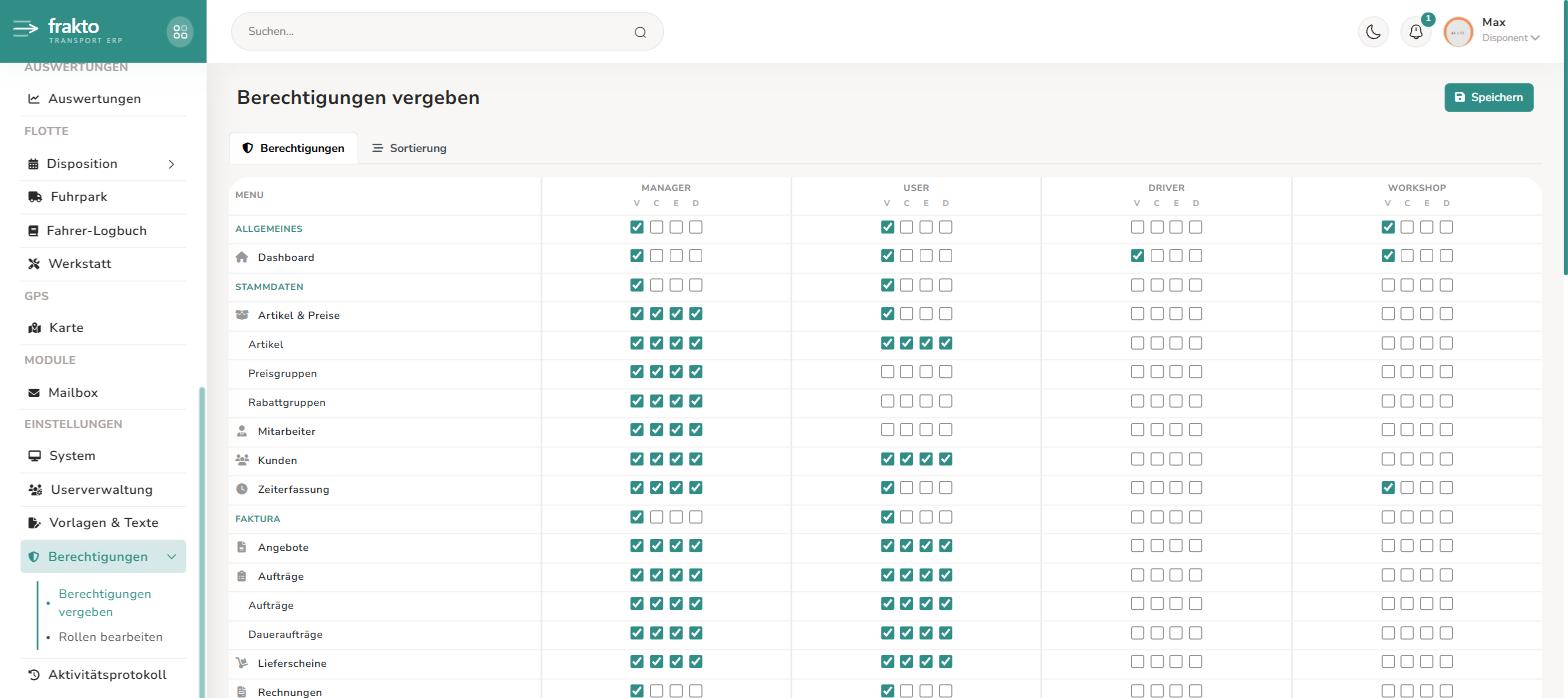This screenshot has width=1568, height=698.
Task: Open Fahrer-Logbuch in the sidebar
Action: pyautogui.click(x=103, y=231)
